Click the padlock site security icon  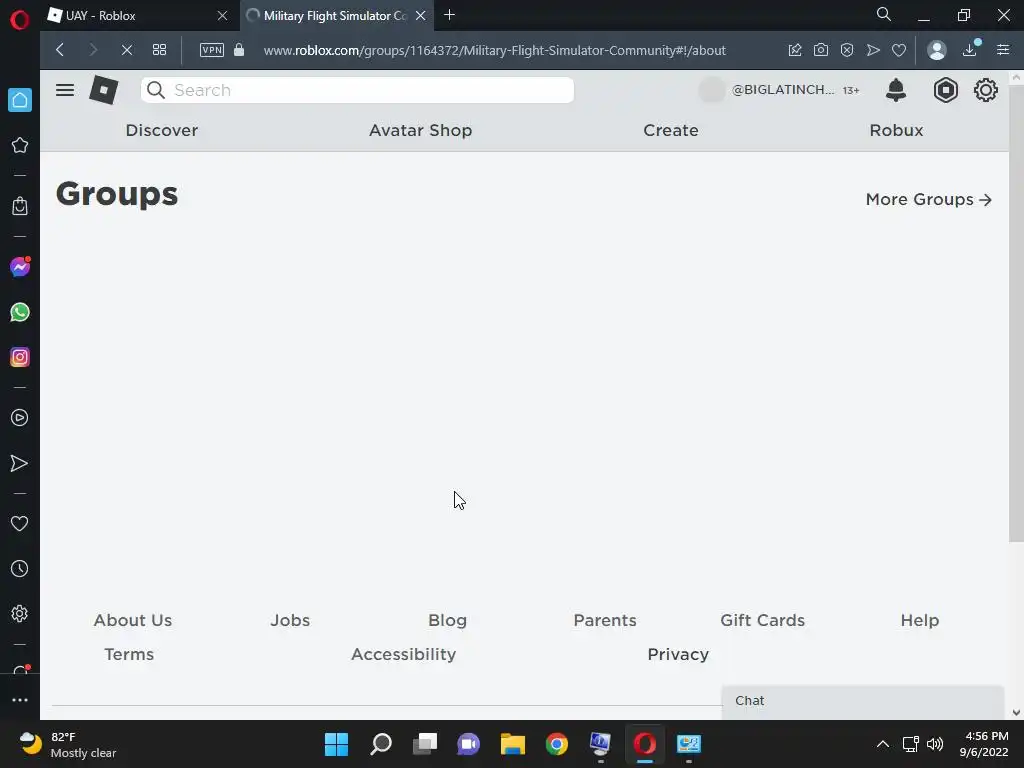pos(239,50)
